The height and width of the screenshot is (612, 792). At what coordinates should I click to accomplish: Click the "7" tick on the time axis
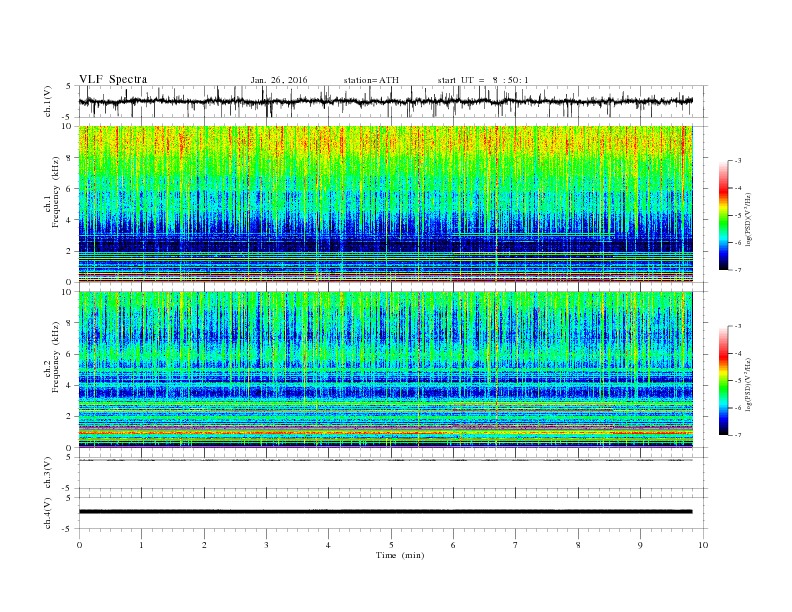click(516, 545)
